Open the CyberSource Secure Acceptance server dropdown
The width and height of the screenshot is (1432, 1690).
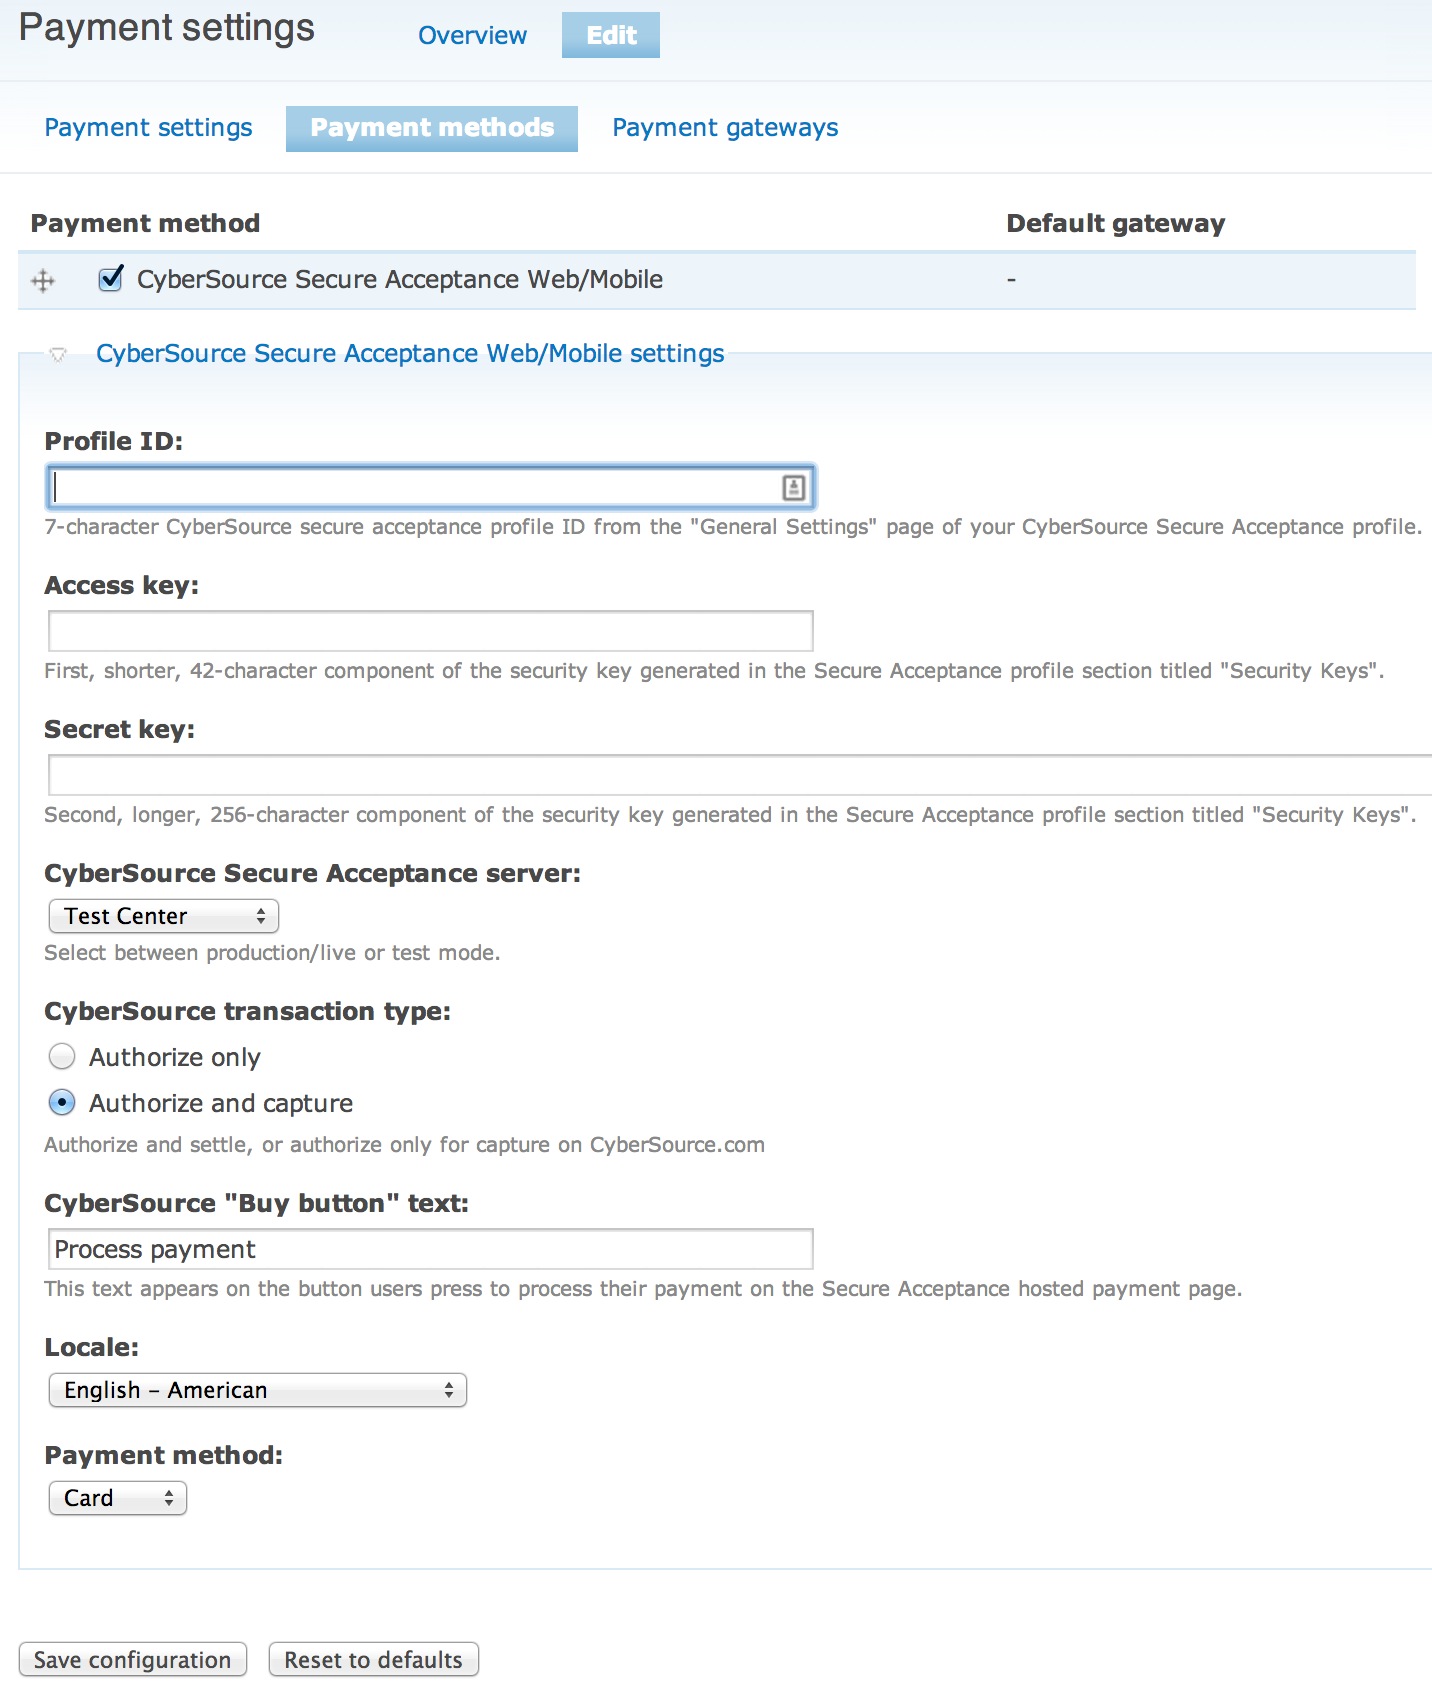[x=162, y=915]
